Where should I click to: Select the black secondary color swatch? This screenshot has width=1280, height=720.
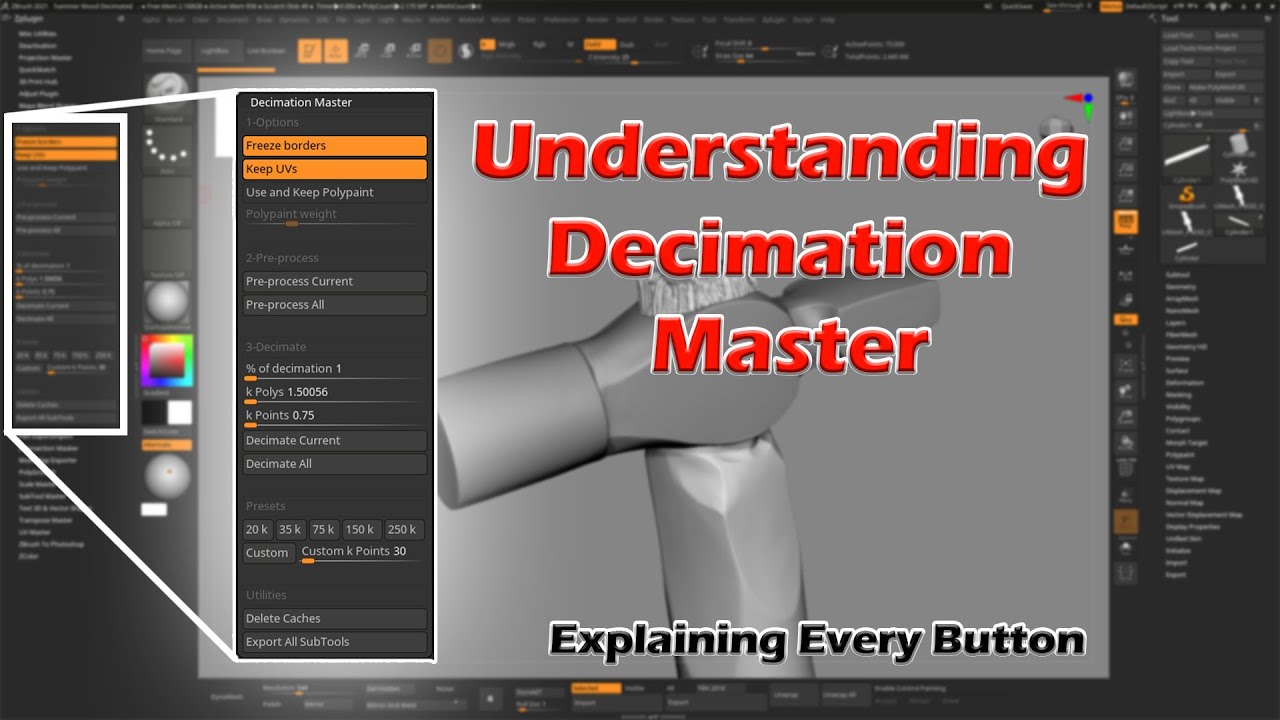pyautogui.click(x=153, y=412)
